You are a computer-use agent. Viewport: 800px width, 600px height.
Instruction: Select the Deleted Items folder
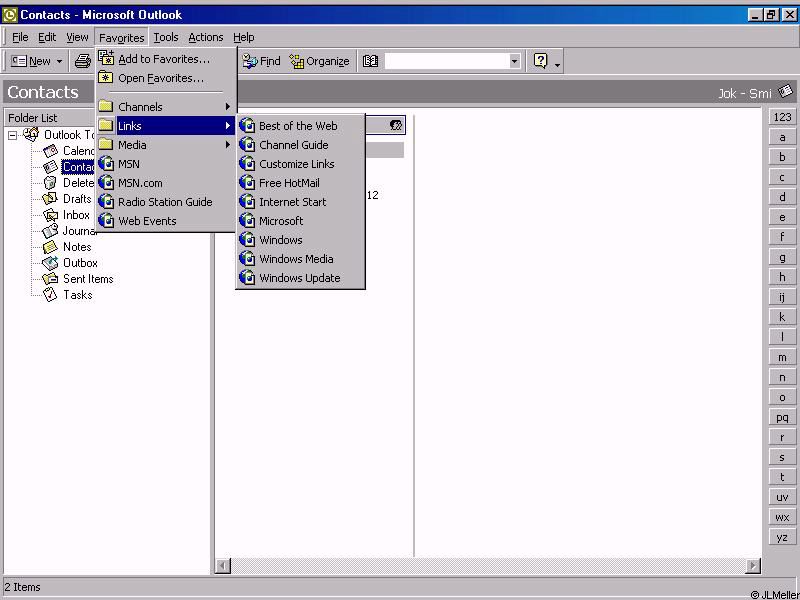[68, 183]
